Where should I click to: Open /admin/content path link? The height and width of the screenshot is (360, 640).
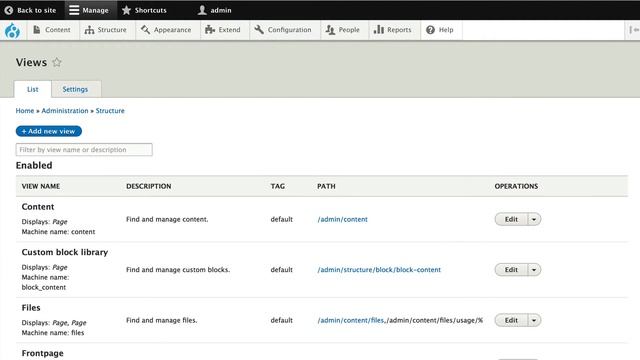point(342,219)
